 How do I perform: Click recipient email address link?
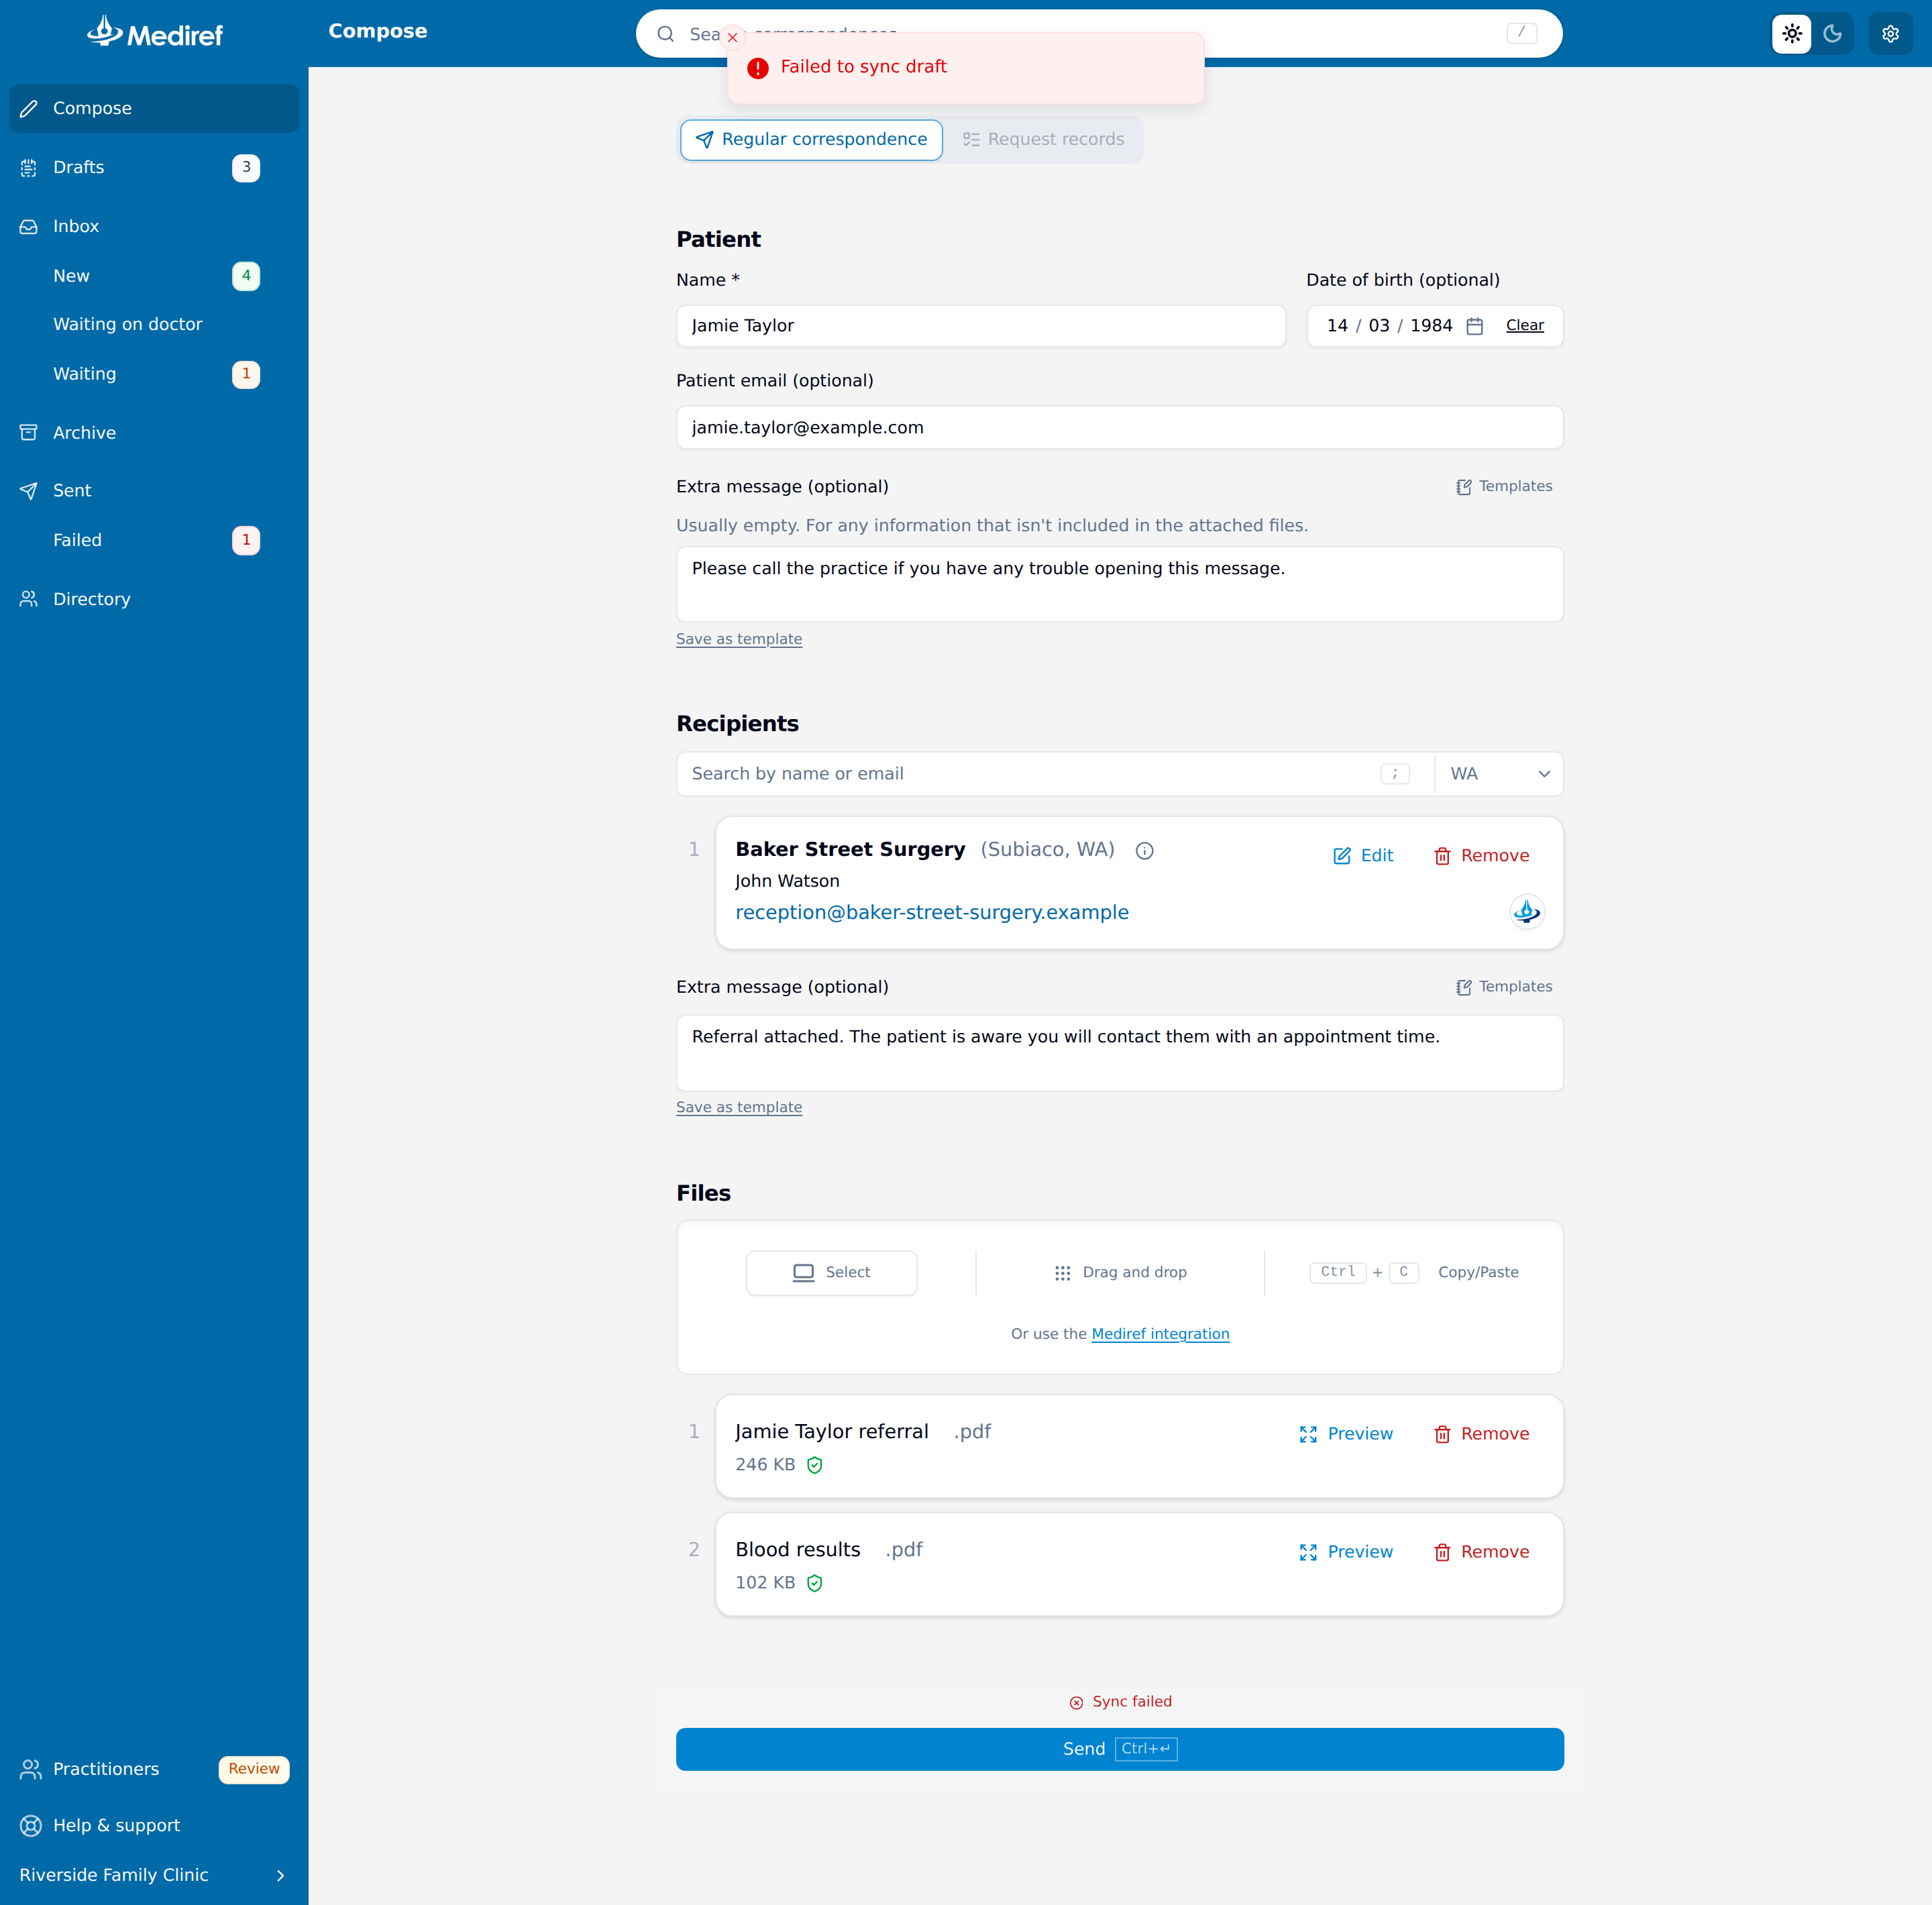click(931, 913)
